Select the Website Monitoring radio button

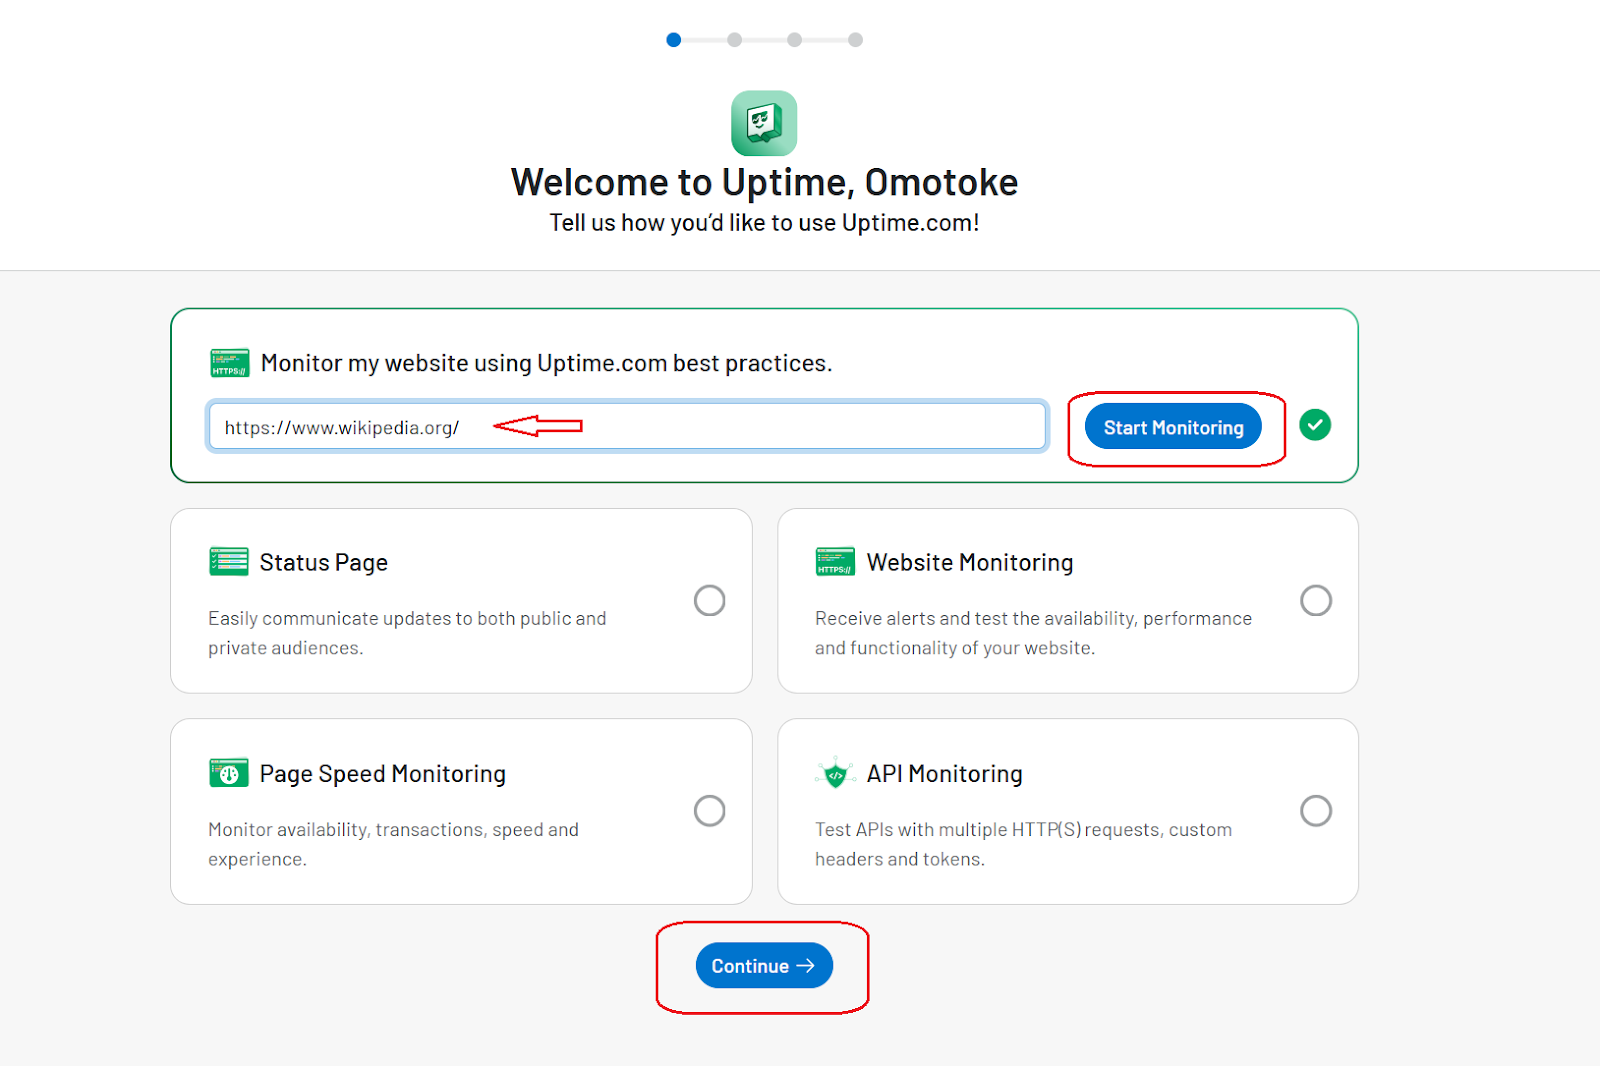click(x=1316, y=600)
